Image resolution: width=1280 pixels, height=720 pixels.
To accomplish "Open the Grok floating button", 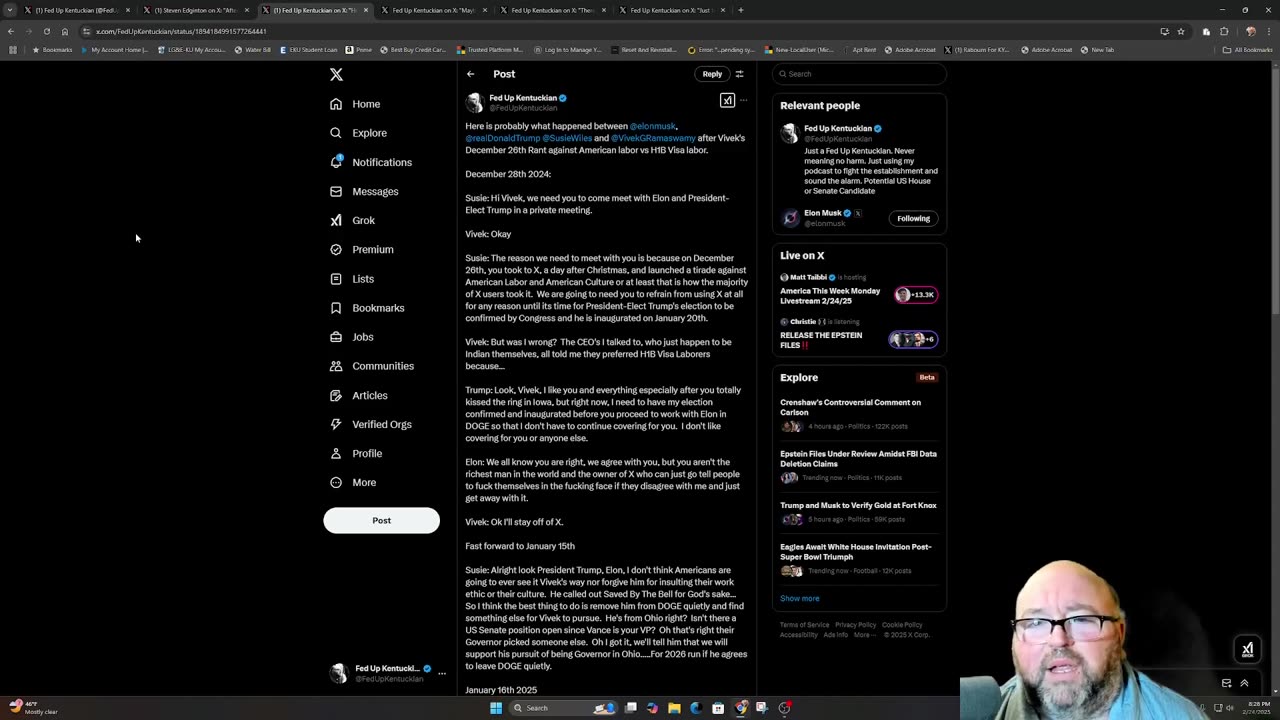I will tap(1247, 649).
